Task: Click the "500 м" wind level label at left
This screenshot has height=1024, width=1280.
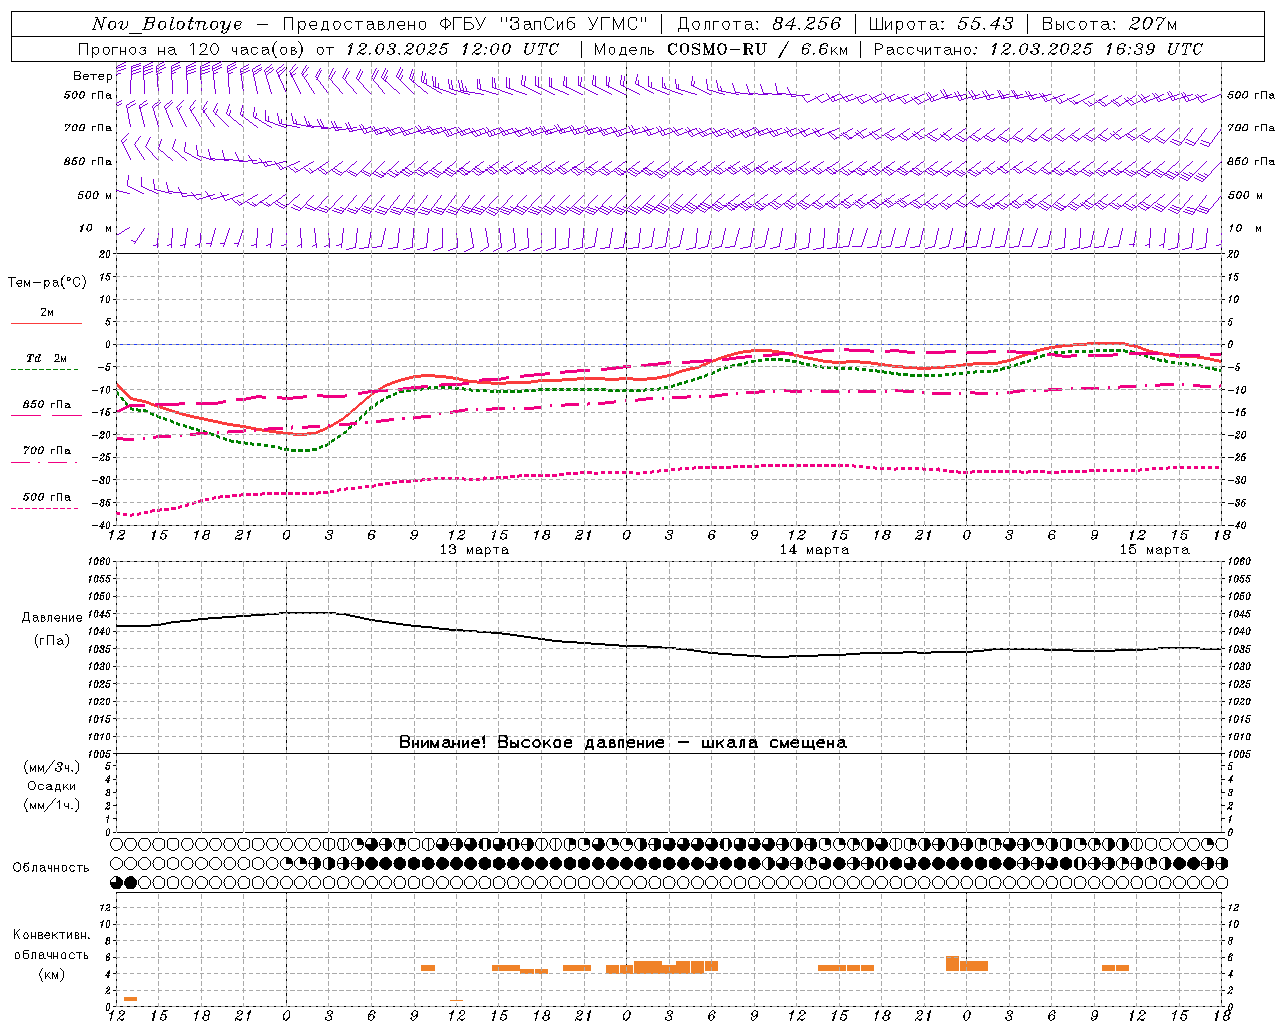Action: coord(95,195)
